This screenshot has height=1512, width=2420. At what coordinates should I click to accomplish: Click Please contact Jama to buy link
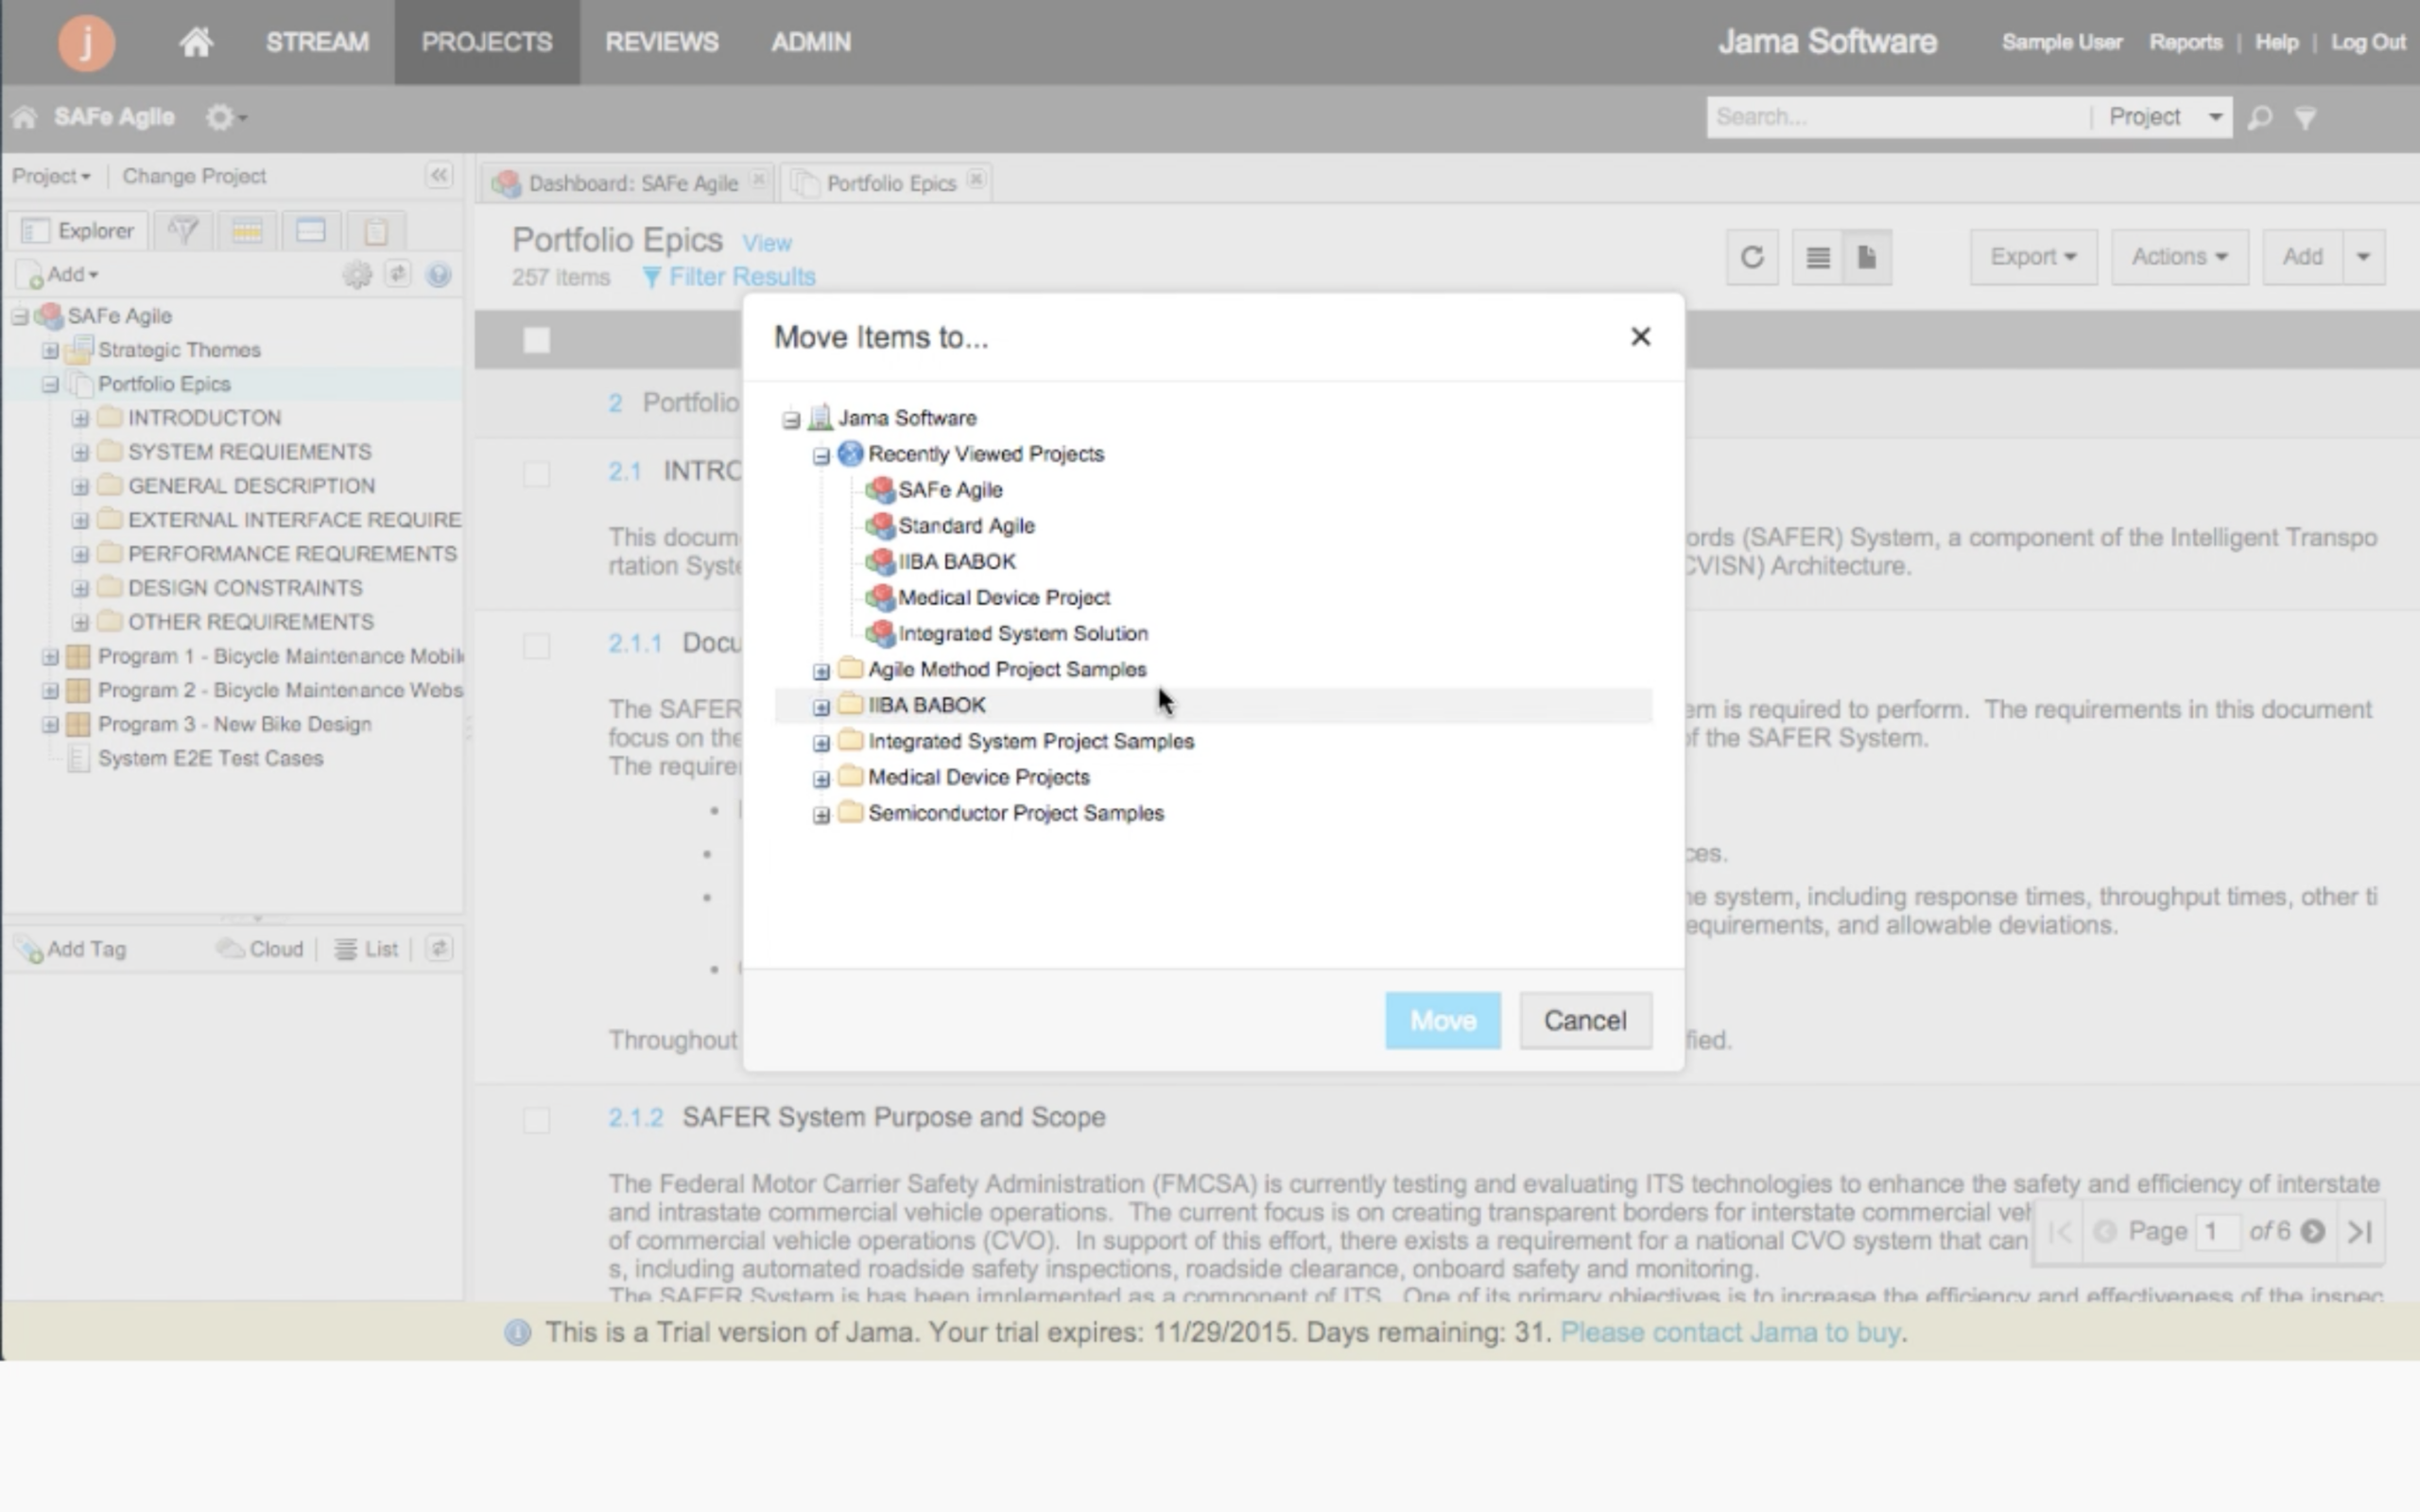(1730, 1333)
